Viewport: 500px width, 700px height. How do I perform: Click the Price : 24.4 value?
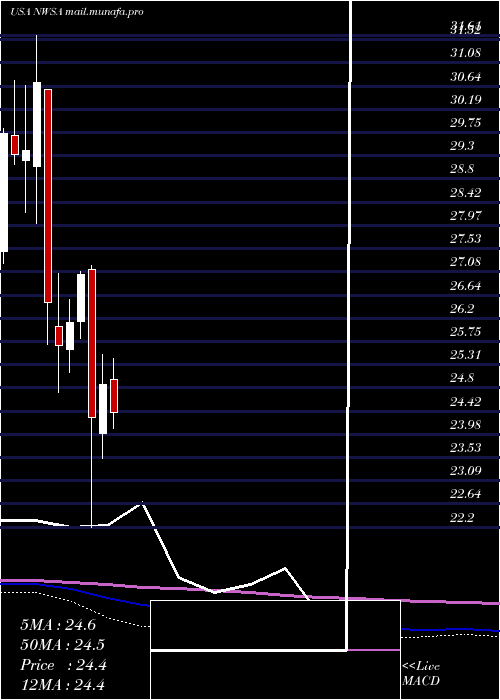(x=63, y=665)
